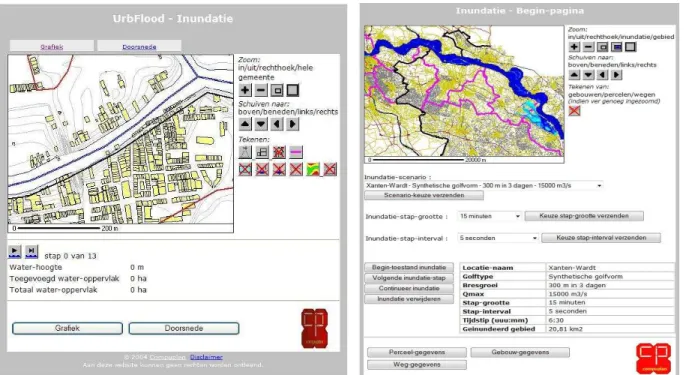Screen dimensions: 689x375
Task: Click Keuze stap-grootte verzenden
Action: [x=584, y=216]
